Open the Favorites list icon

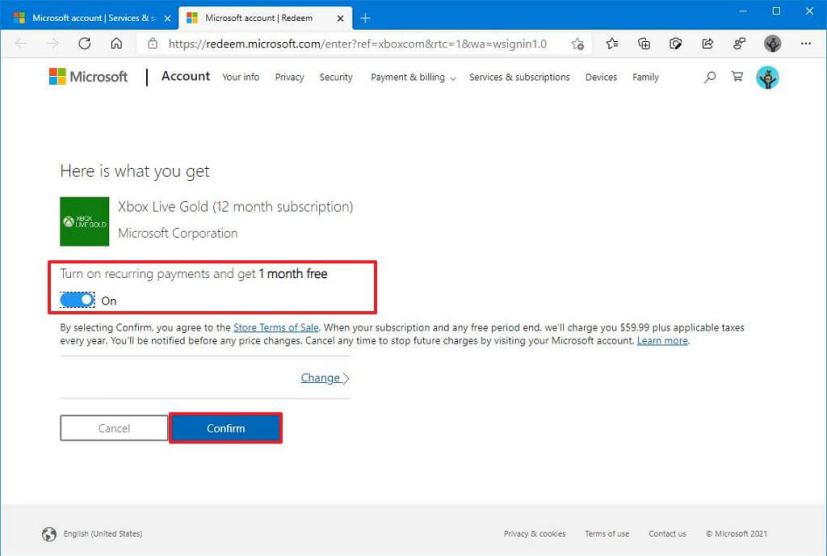tap(612, 44)
